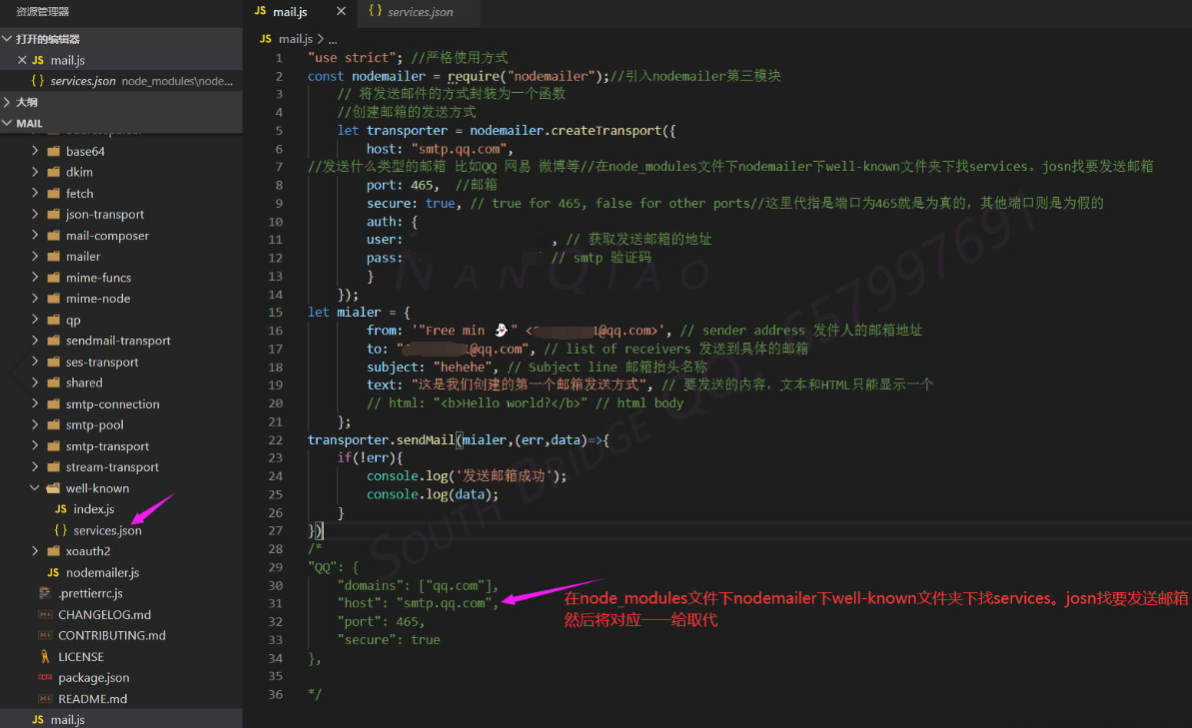1192x728 pixels.
Task: Expand the 大纲 section
Action: click(7, 102)
